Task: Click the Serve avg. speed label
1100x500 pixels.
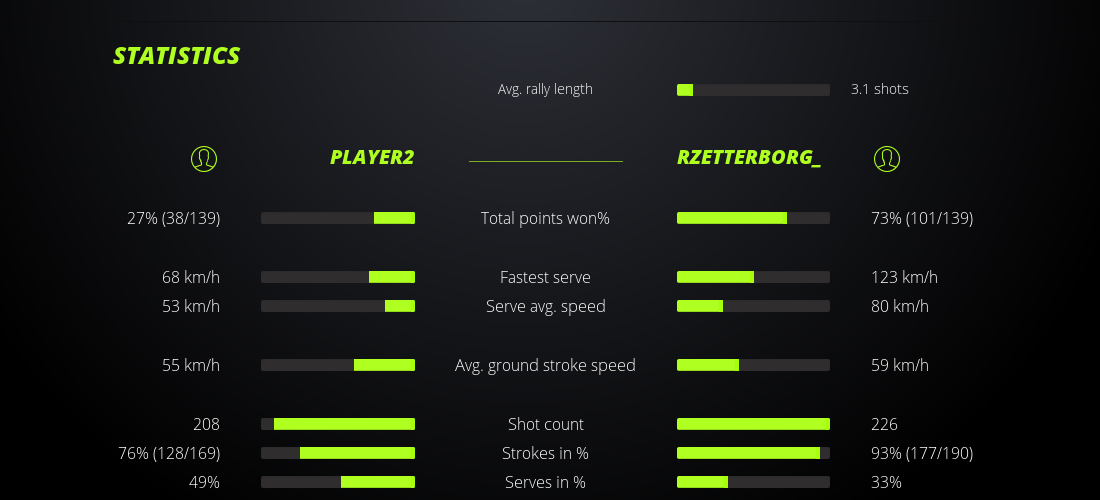Action: pos(545,306)
